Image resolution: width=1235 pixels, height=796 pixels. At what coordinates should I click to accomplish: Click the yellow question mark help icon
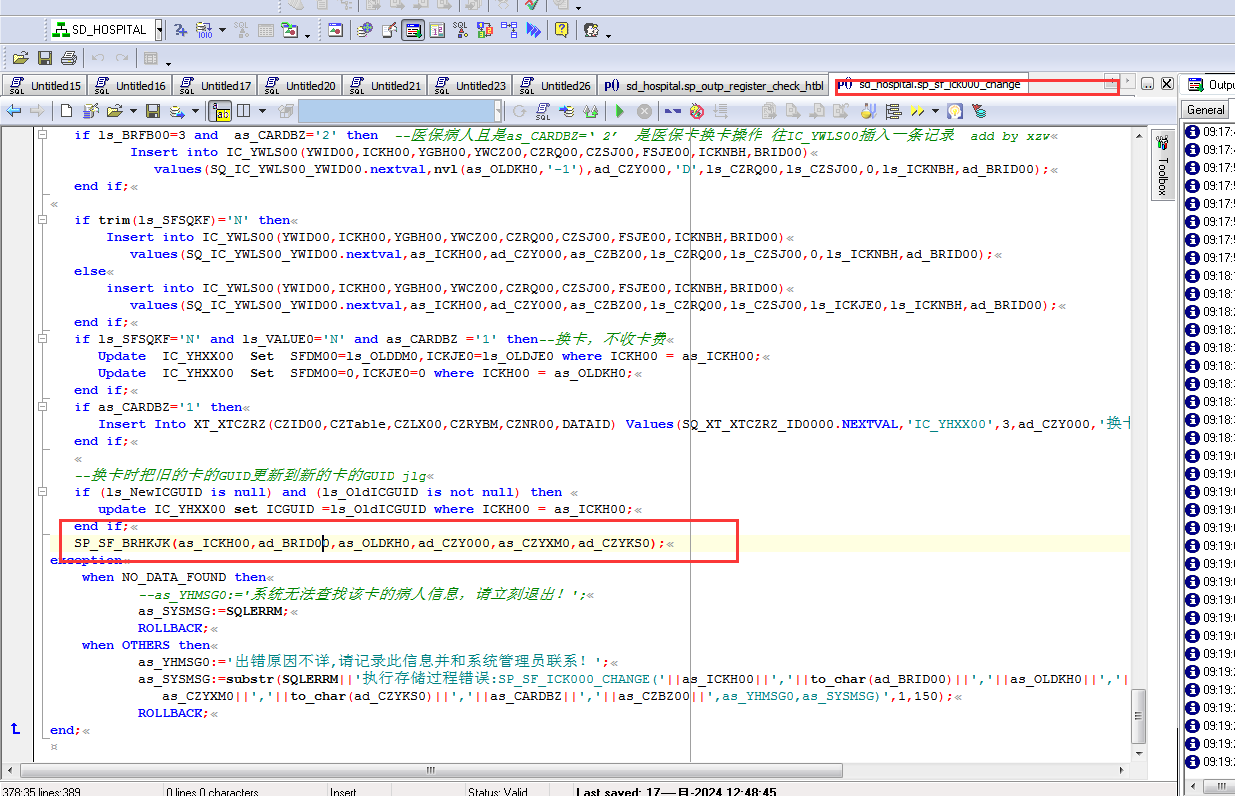[561, 30]
